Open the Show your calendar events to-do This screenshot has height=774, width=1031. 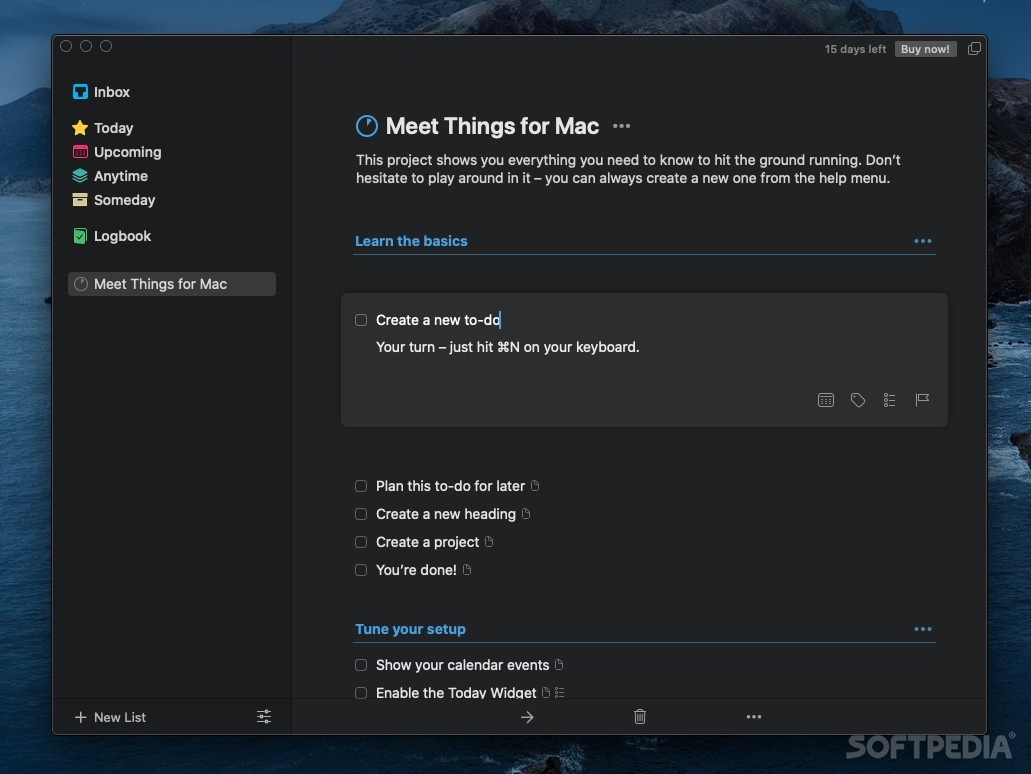(462, 665)
